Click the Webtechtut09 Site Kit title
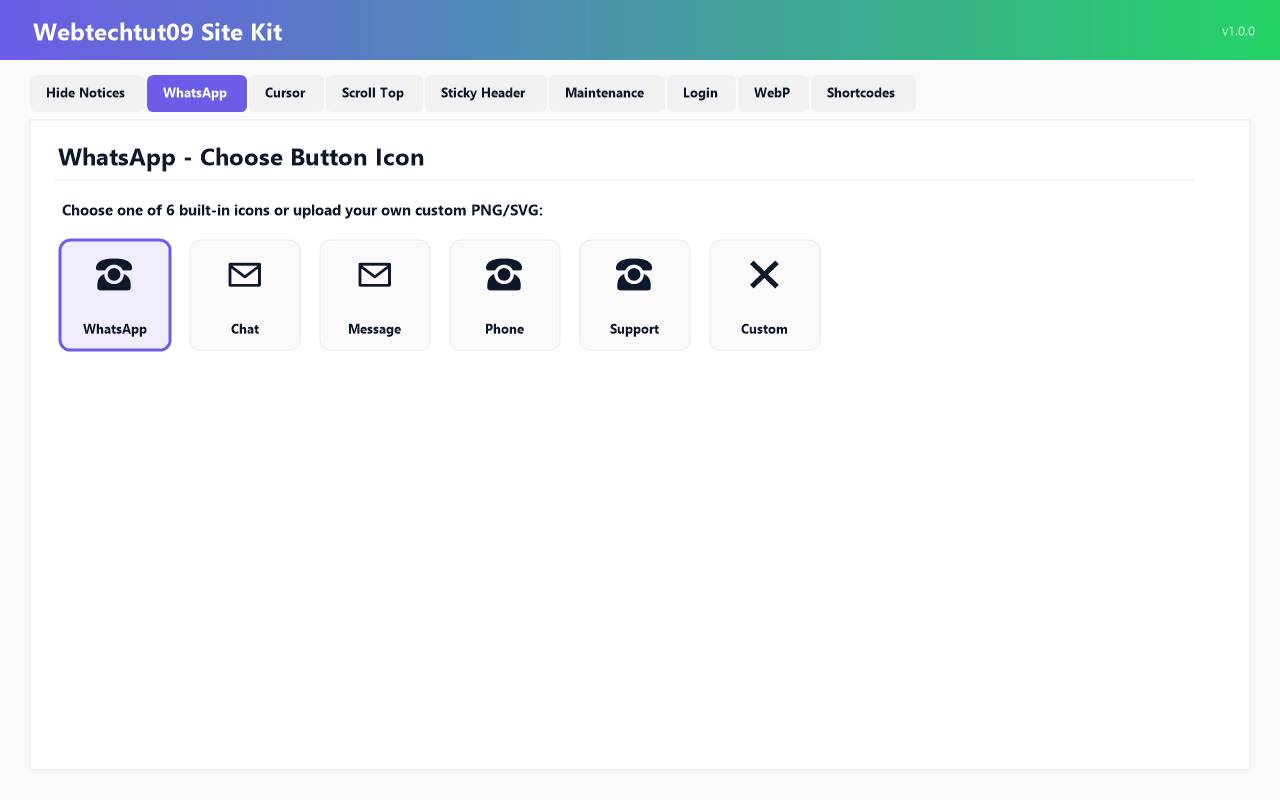This screenshot has height=800, width=1280. pyautogui.click(x=158, y=32)
